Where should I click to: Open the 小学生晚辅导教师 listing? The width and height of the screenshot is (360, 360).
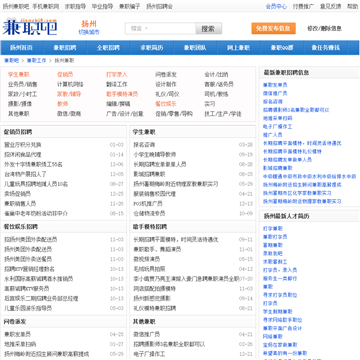[x=155, y=155]
